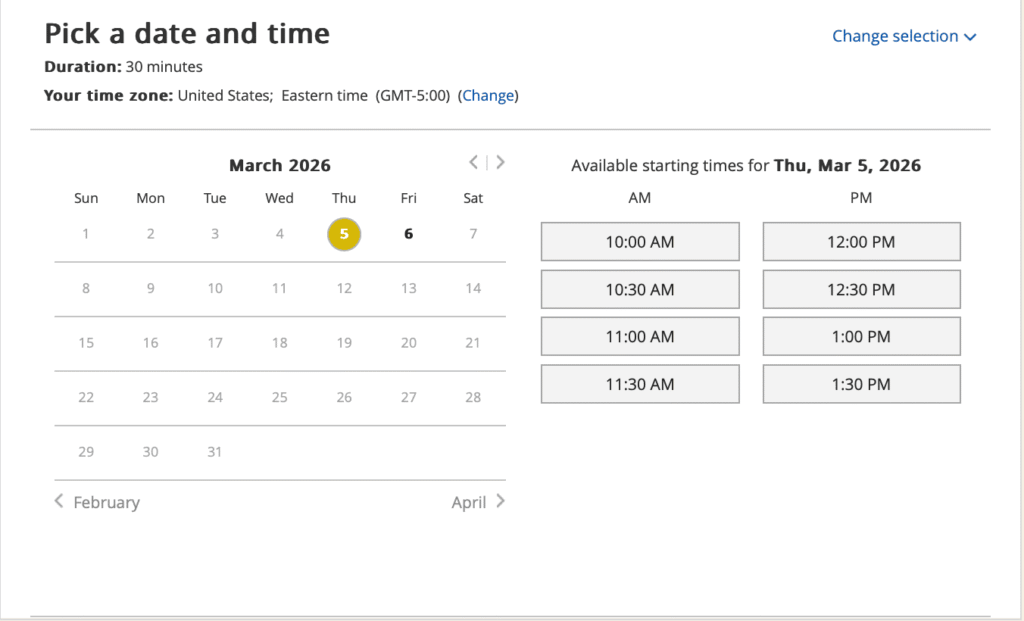
Task: Select the highlighted date March 5
Action: [x=344, y=234]
